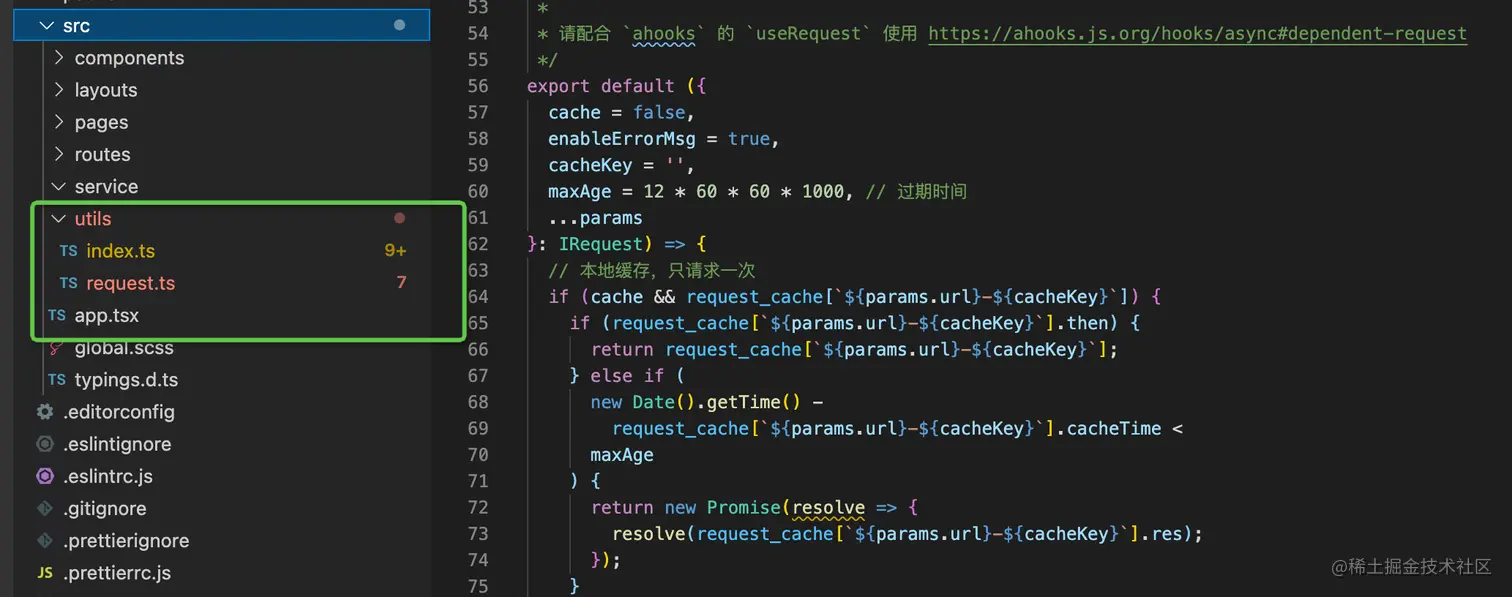Click git icon beside .gitignore
1512x597 pixels.
[44, 508]
